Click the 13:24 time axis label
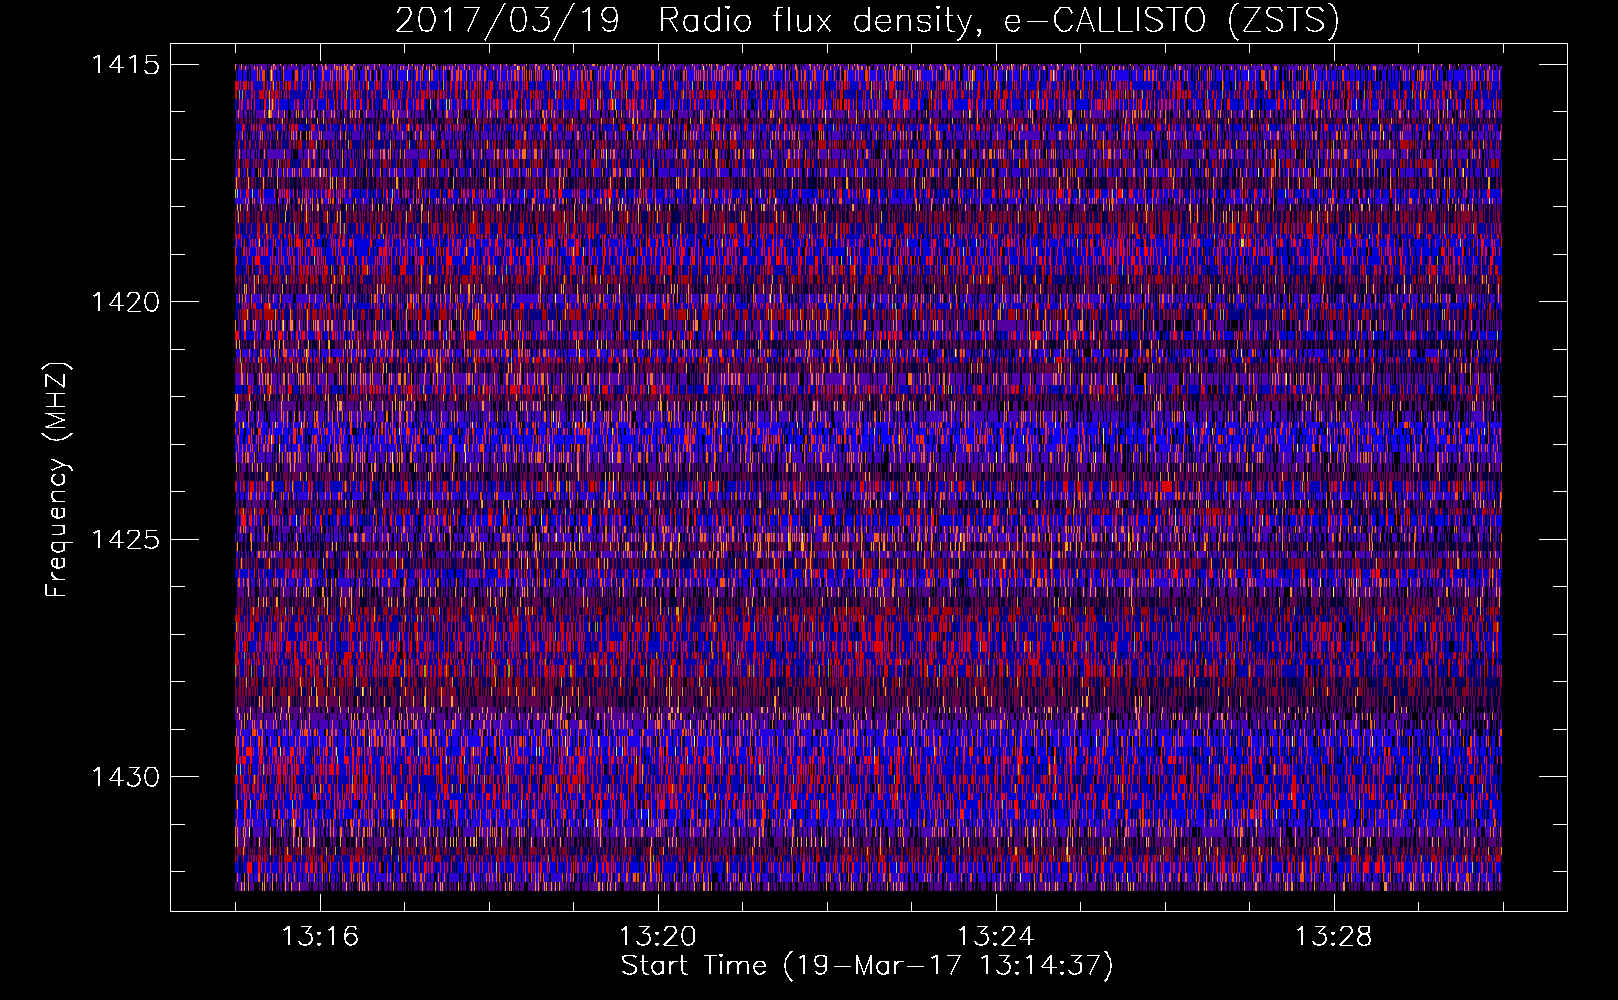 [x=996, y=936]
